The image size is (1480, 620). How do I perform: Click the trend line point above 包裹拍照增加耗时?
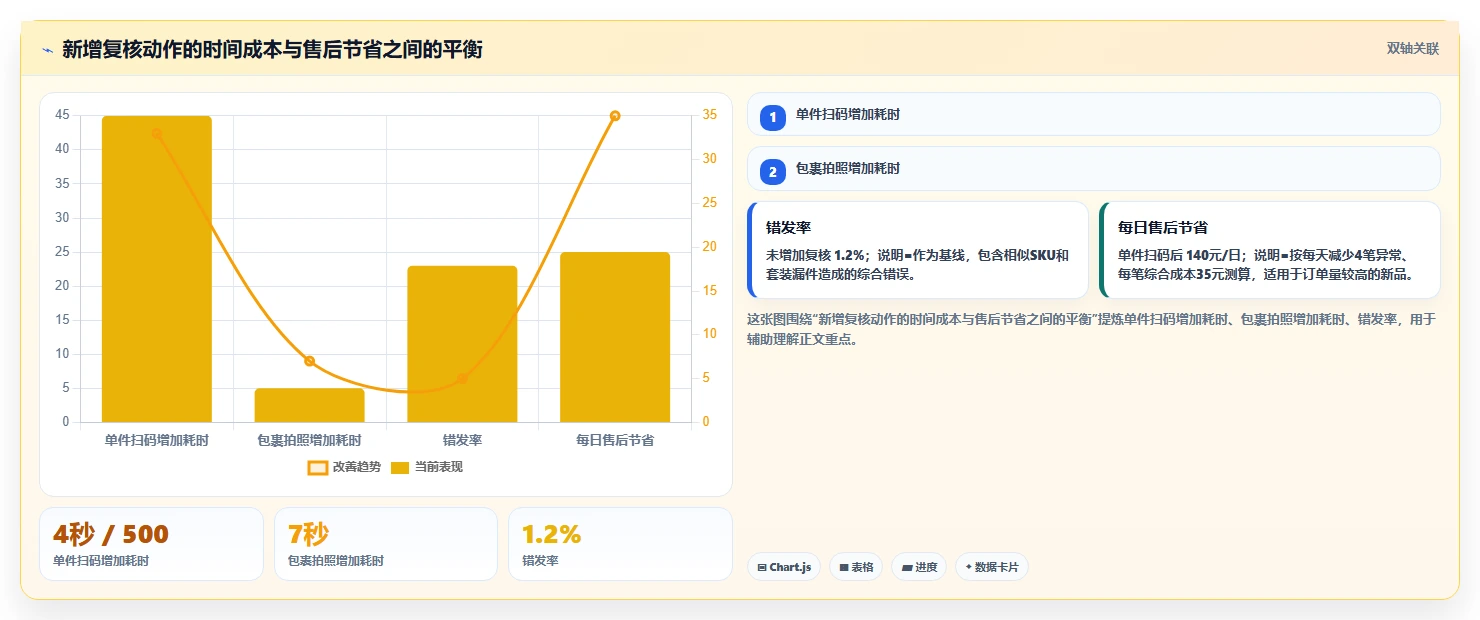click(309, 361)
